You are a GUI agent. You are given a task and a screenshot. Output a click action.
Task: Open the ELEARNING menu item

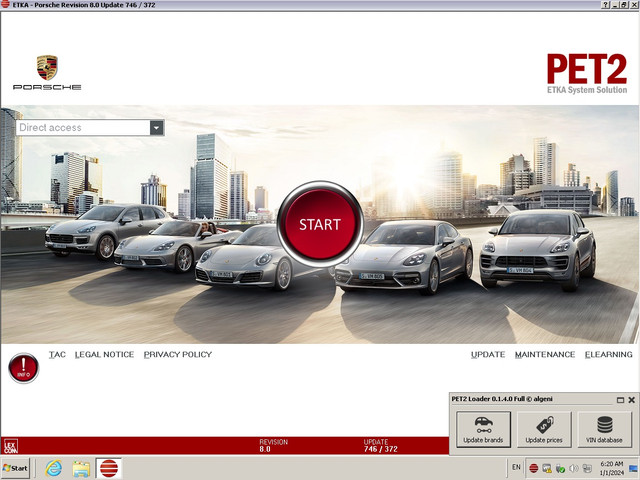[609, 354]
